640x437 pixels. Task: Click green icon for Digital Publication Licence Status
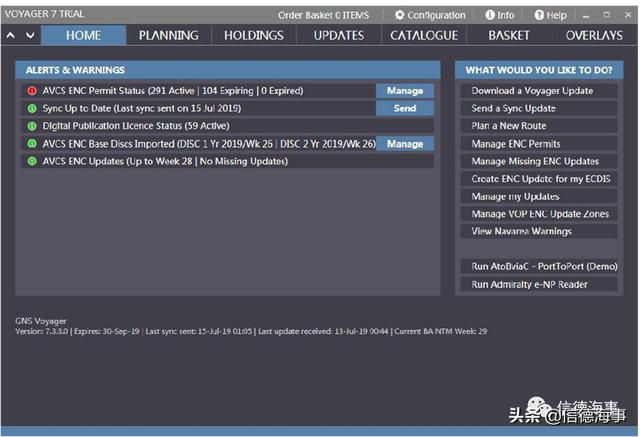pos(32,126)
